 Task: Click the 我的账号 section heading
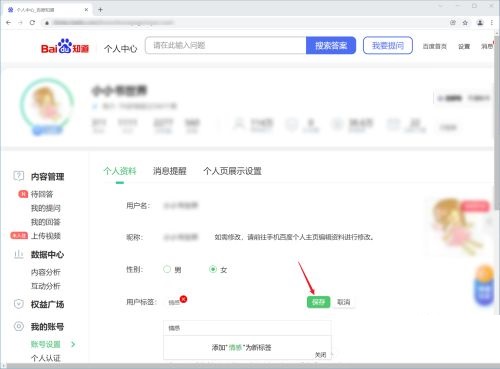click(47, 326)
